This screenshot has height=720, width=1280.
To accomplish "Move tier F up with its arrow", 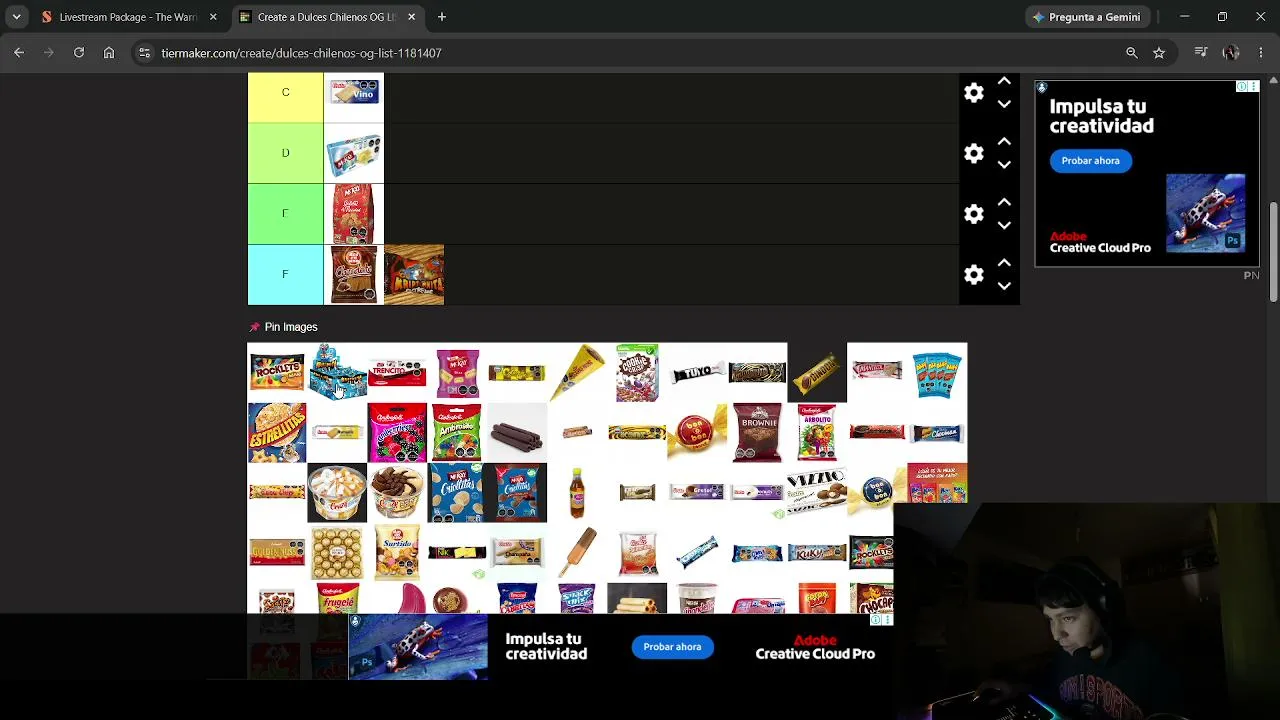I will tap(1004, 263).
